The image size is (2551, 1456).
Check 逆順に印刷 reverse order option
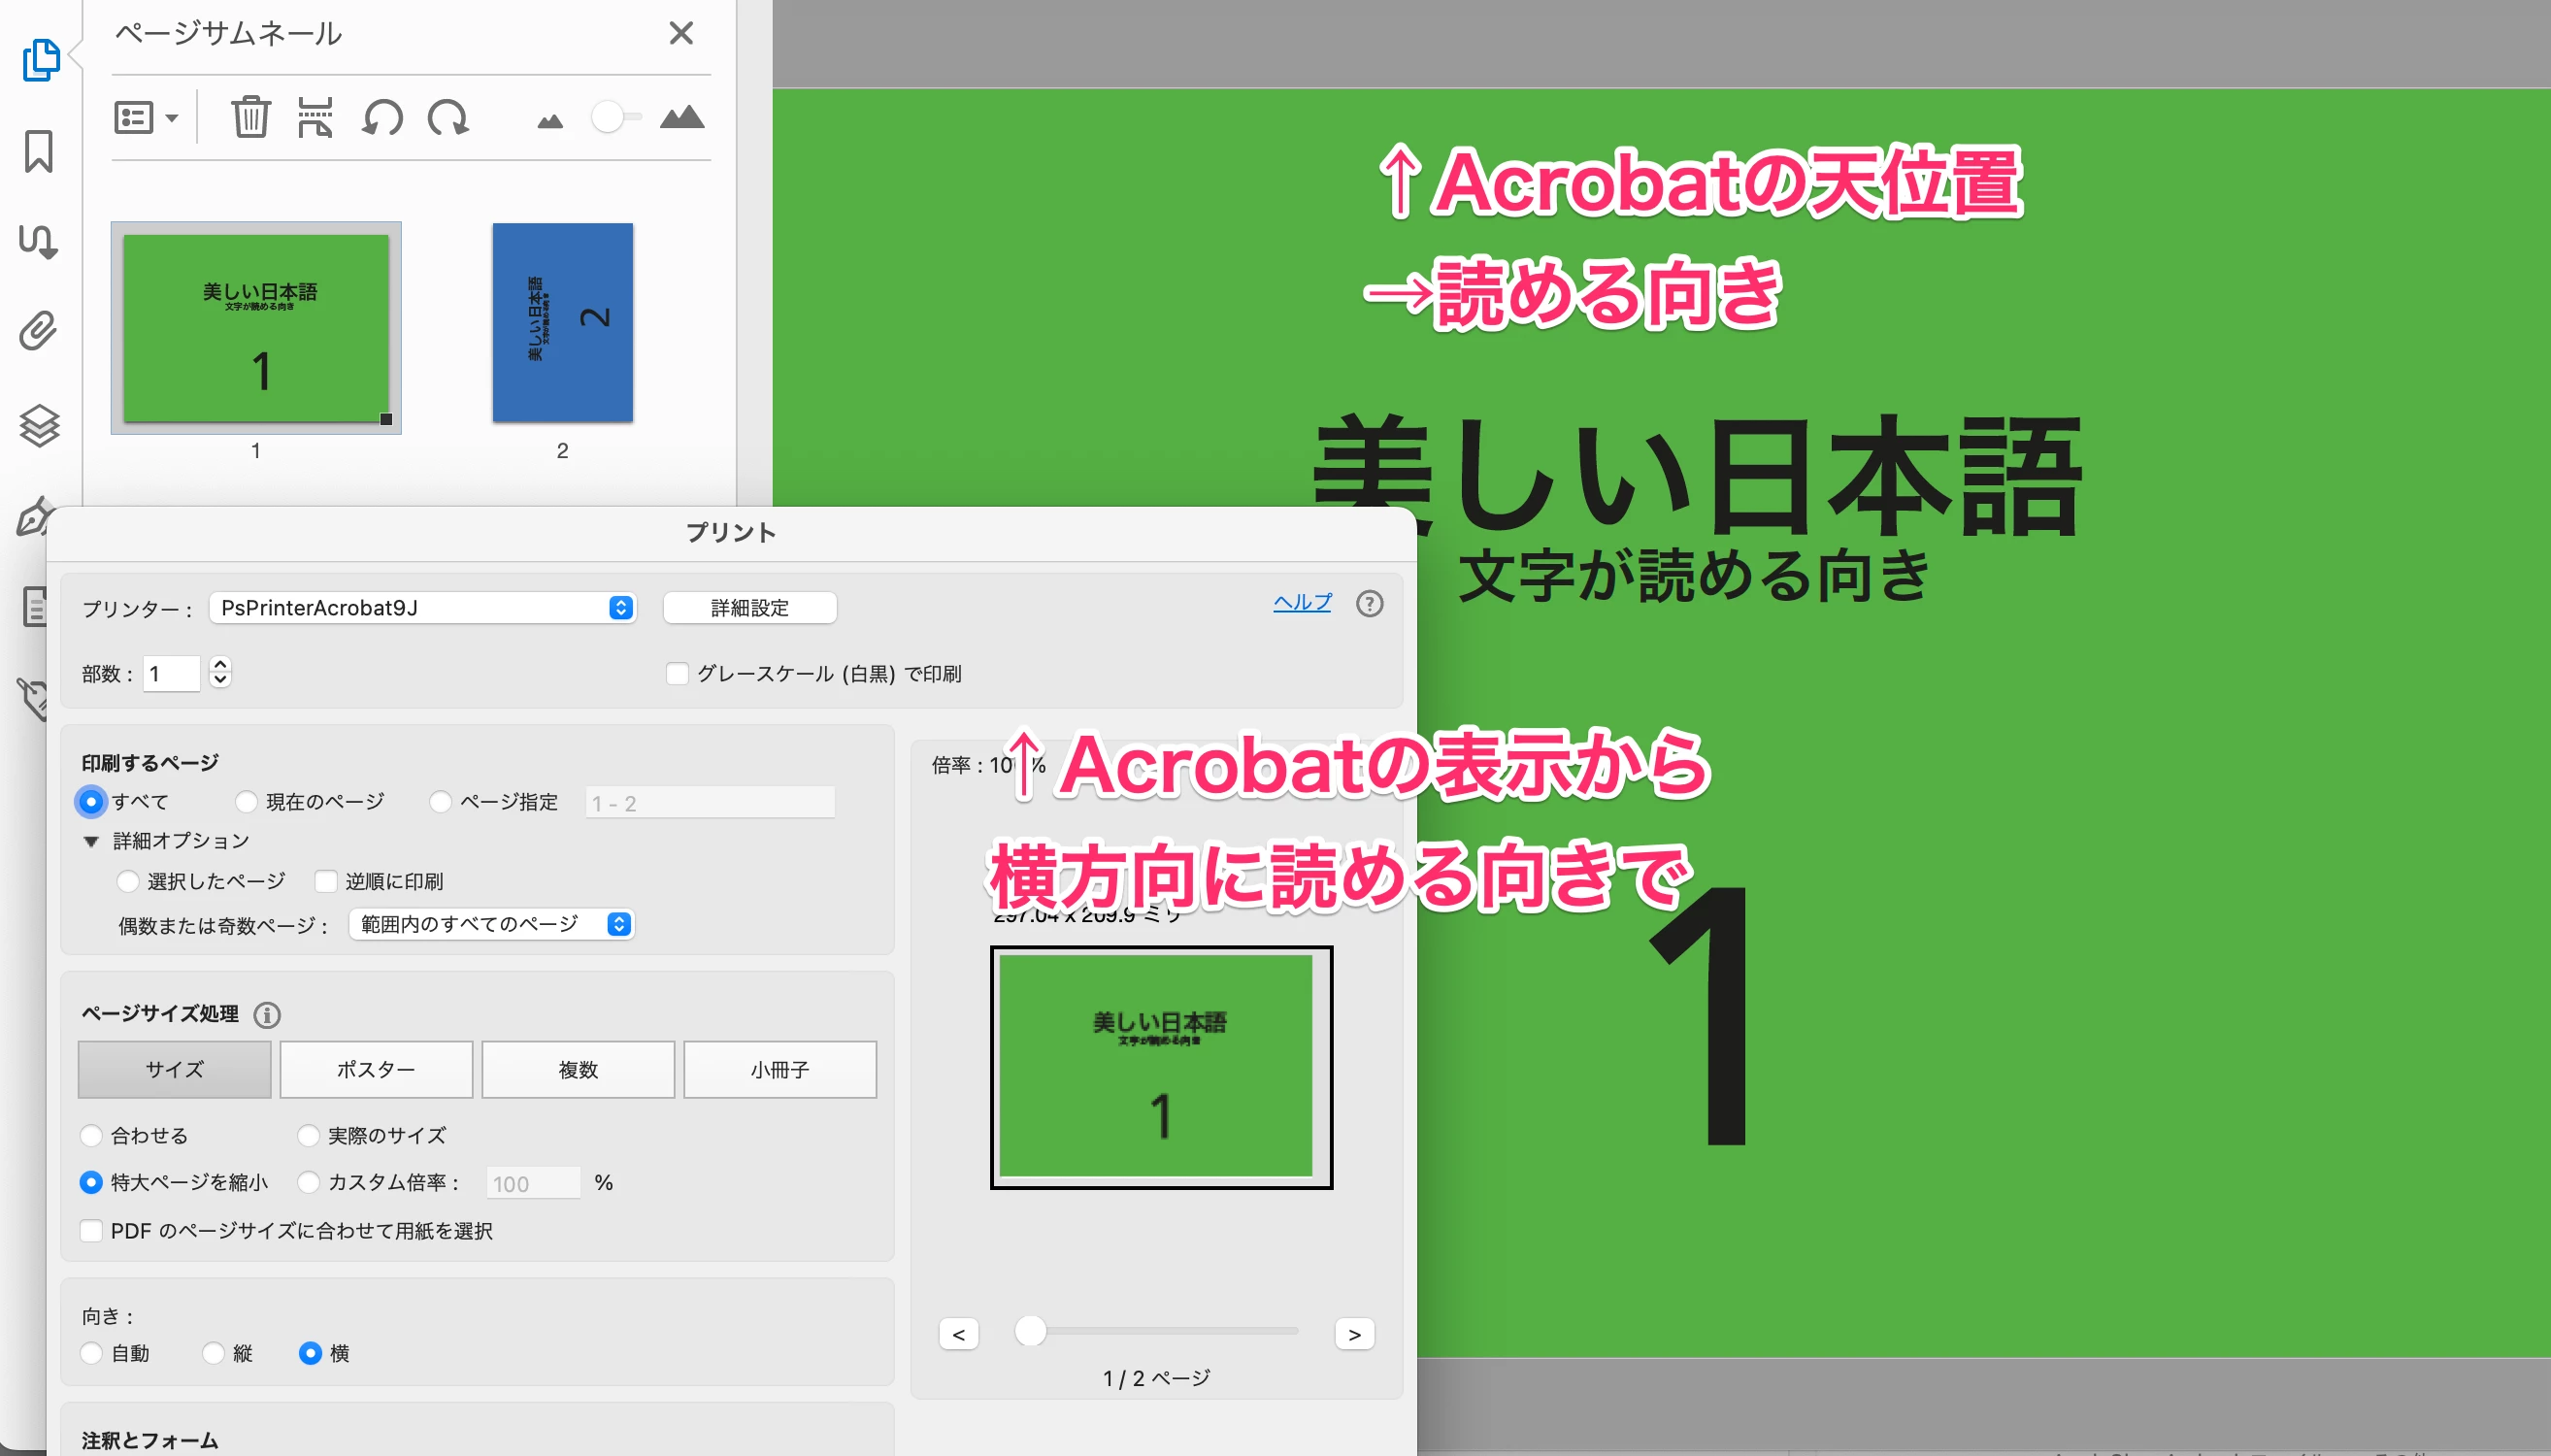click(x=326, y=881)
